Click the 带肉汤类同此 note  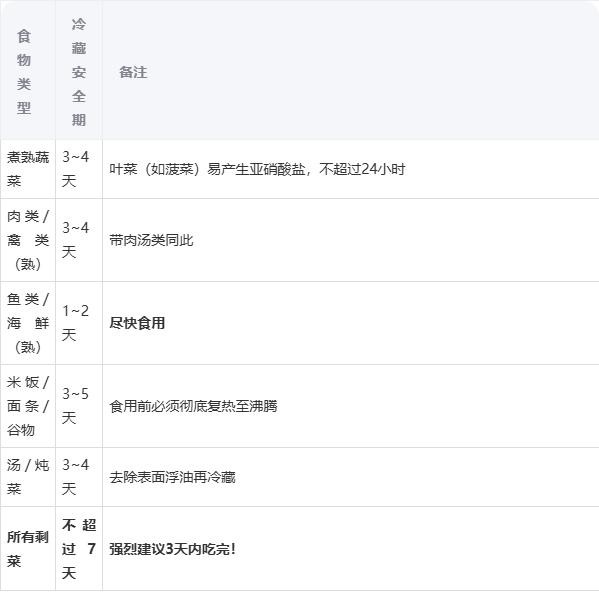point(151,240)
